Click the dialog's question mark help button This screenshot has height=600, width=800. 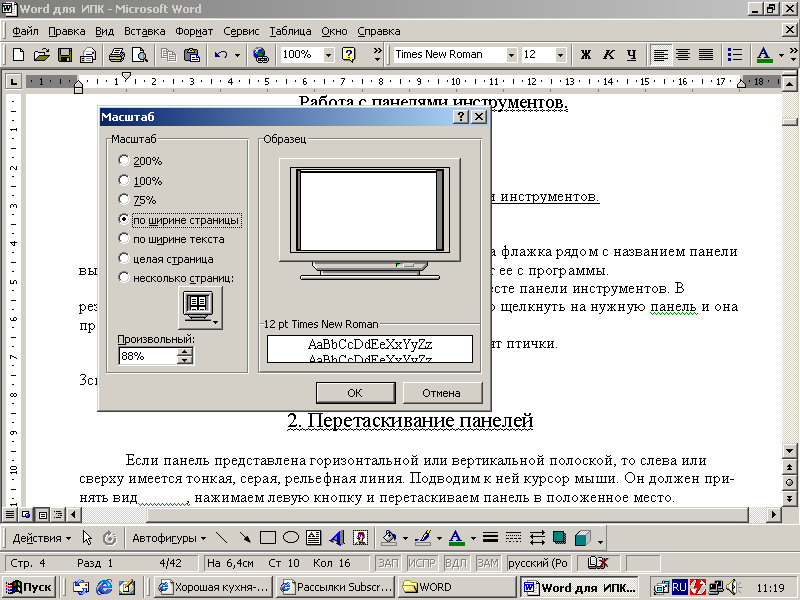[460, 117]
